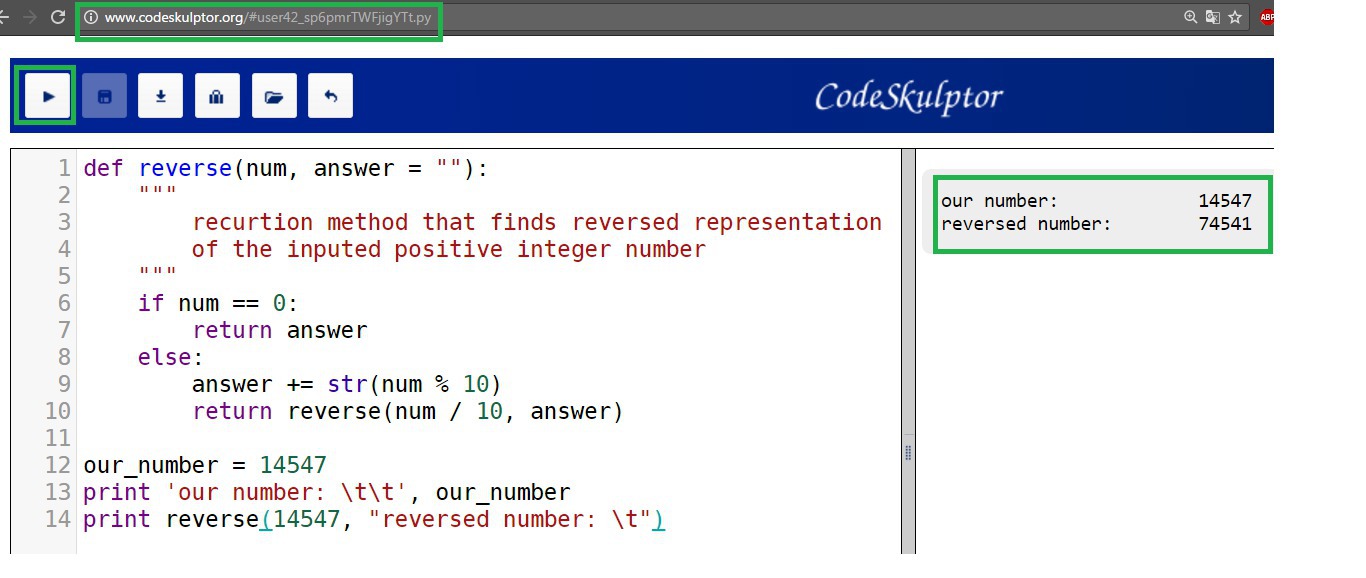Viewport: 1366px width, 578px height.
Task: Click the print 'our number: \t\t' line
Action: point(327,492)
